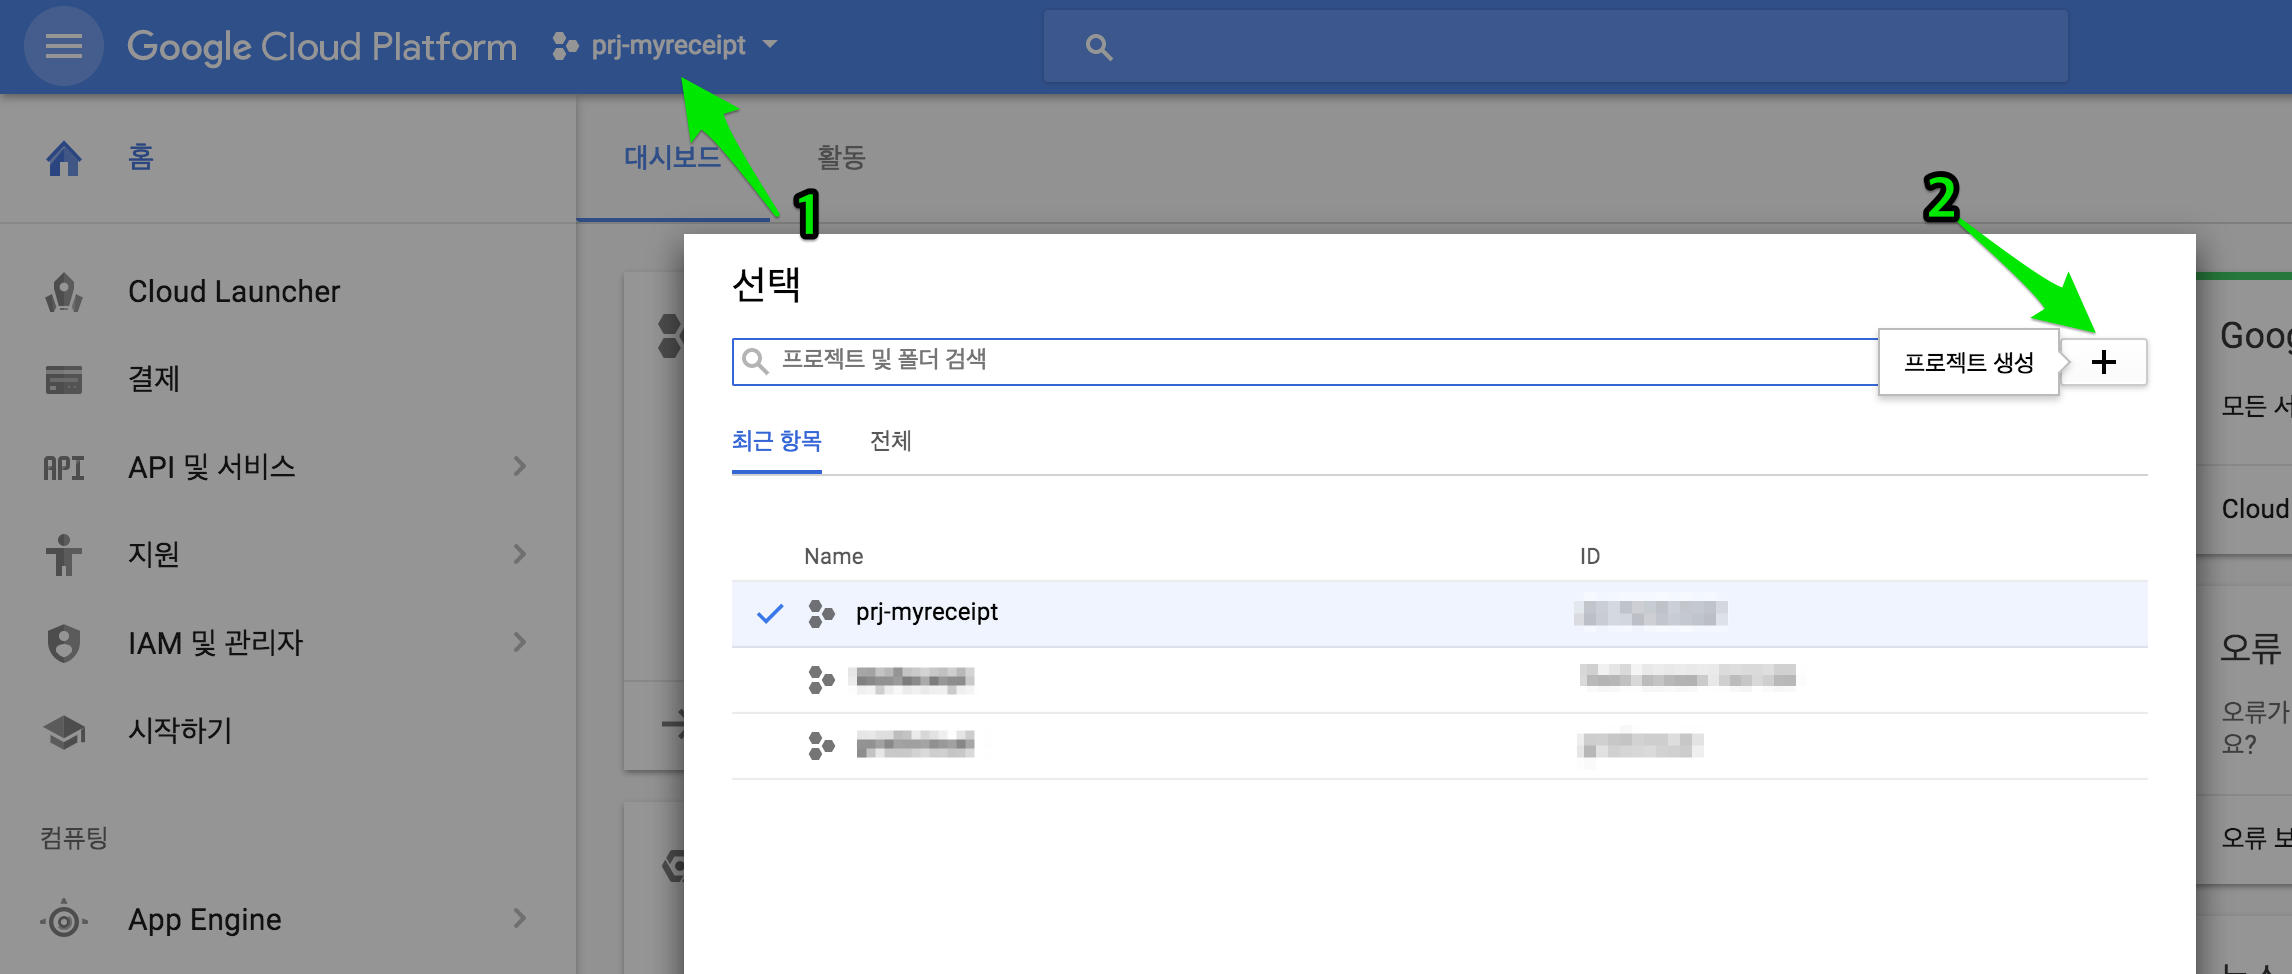Click the search magnifier icon in top bar
This screenshot has height=974, width=2292.
[x=1099, y=46]
